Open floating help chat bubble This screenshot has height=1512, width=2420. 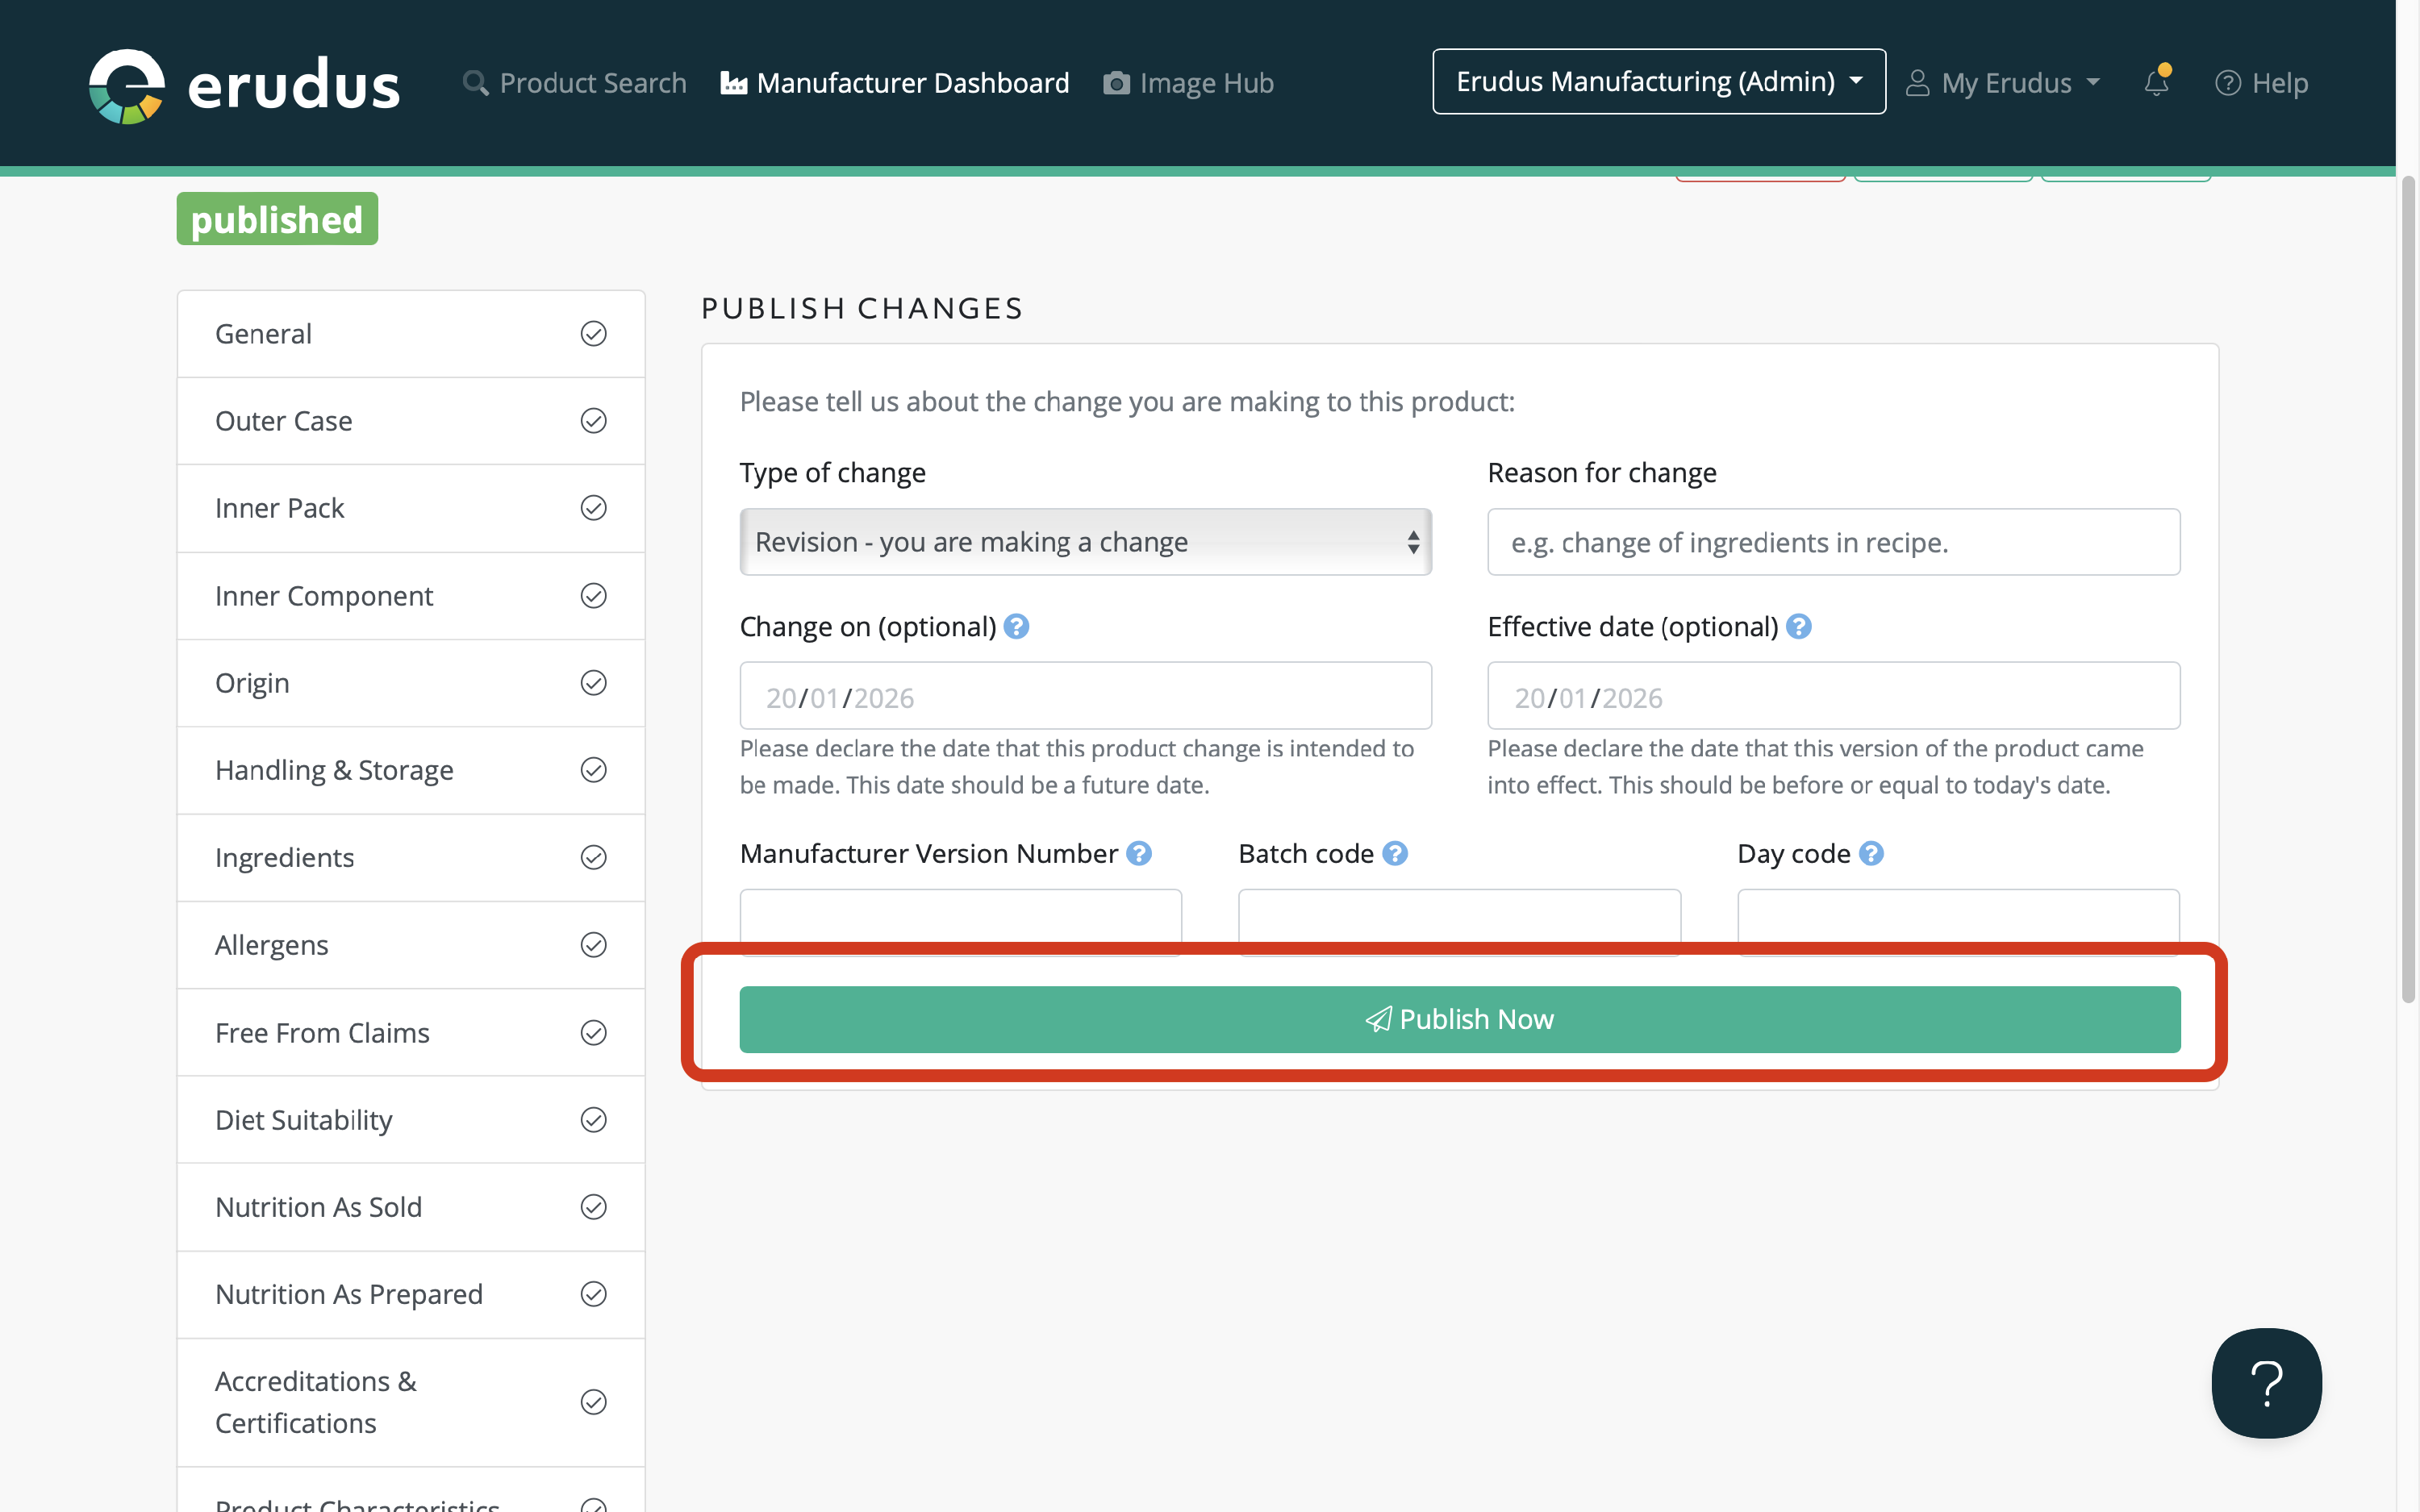point(2265,1382)
